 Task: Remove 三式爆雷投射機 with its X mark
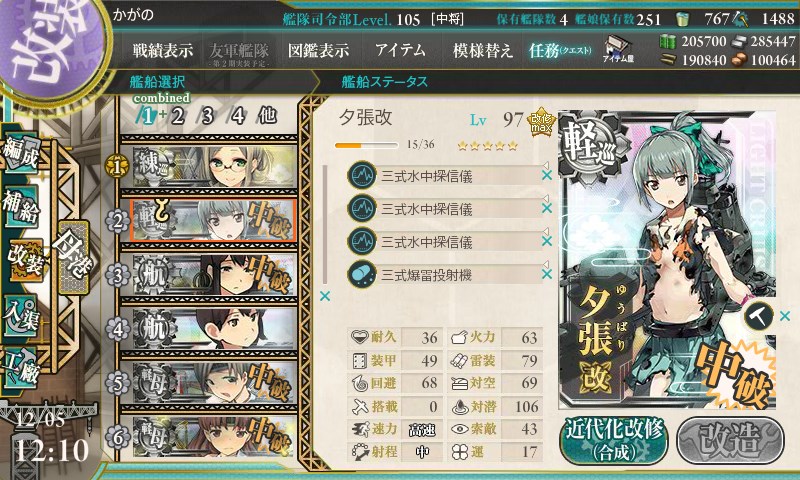[x=547, y=274]
